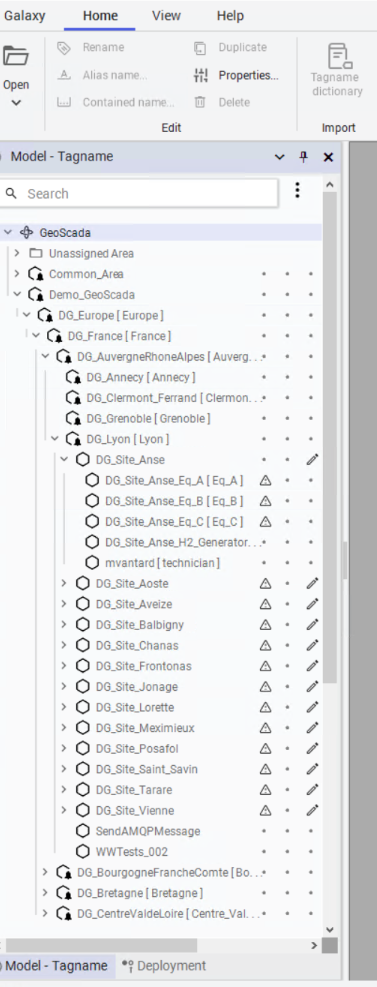Viewport: 377px width, 987px height.
Task: Click the Properties sliders icon
Action: [x=200, y=76]
